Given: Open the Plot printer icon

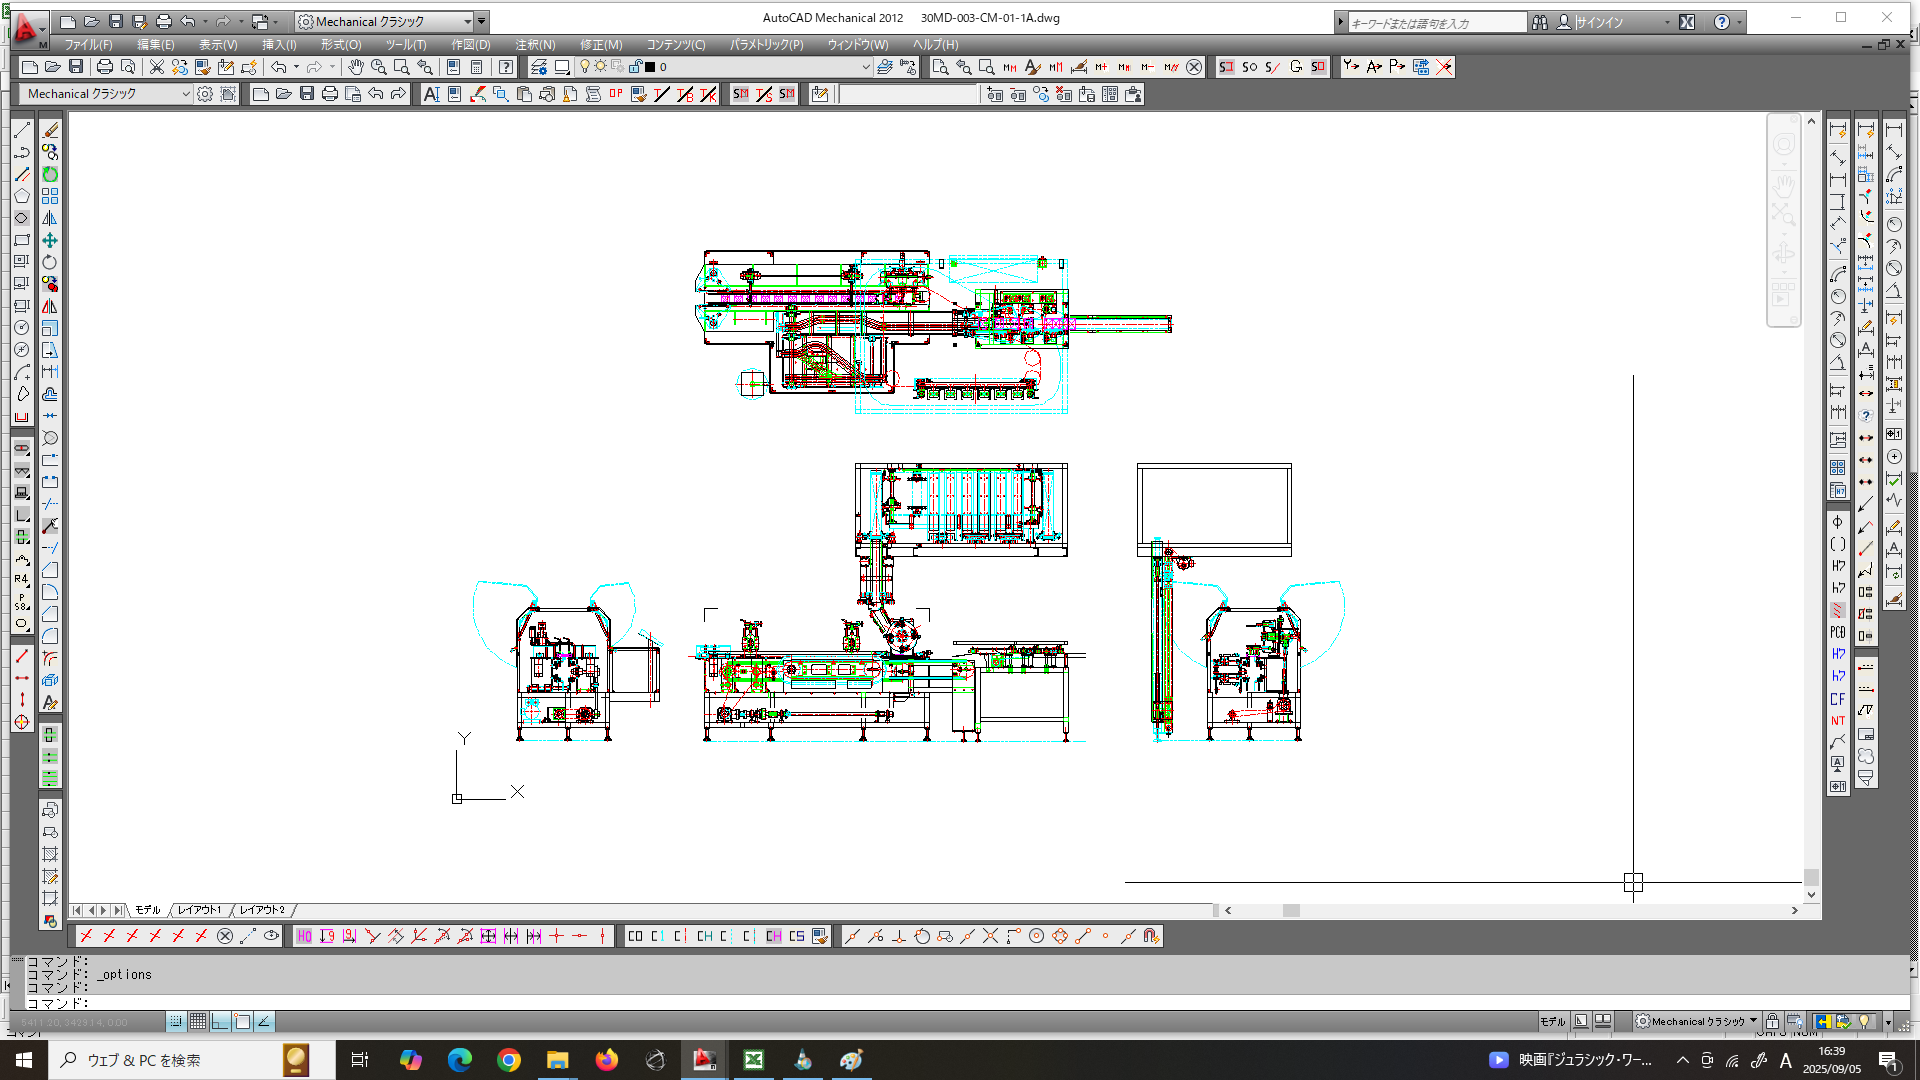Looking at the screenshot, I should coord(104,67).
